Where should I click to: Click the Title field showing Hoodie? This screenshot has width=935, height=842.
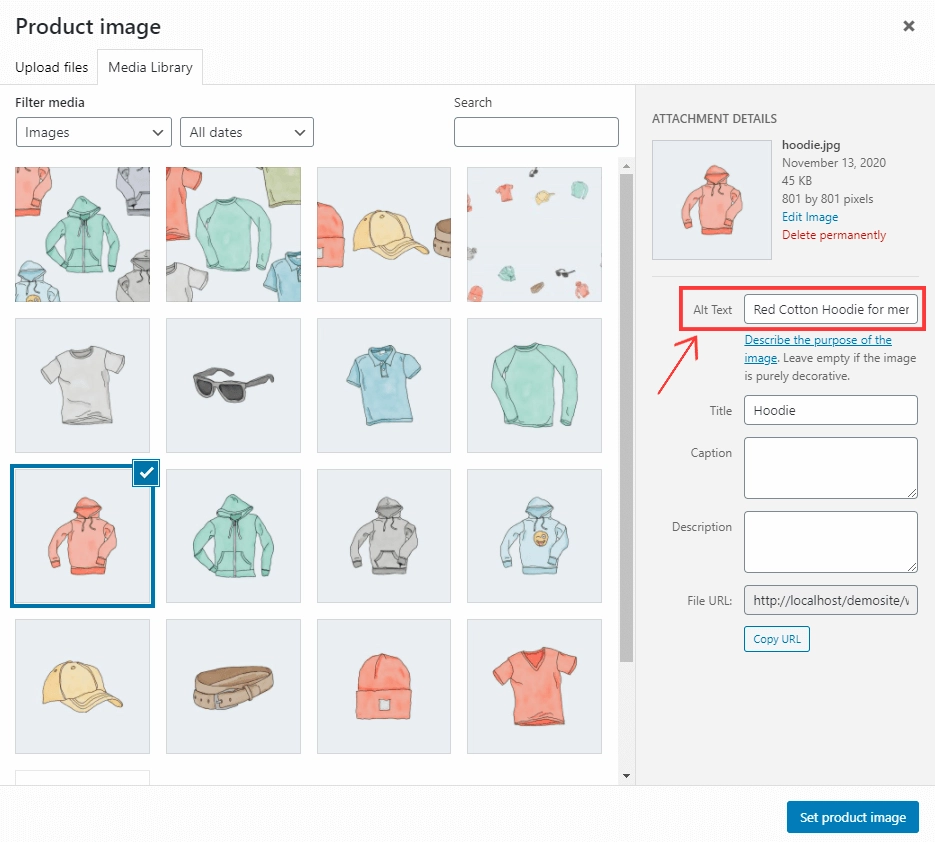coord(830,410)
